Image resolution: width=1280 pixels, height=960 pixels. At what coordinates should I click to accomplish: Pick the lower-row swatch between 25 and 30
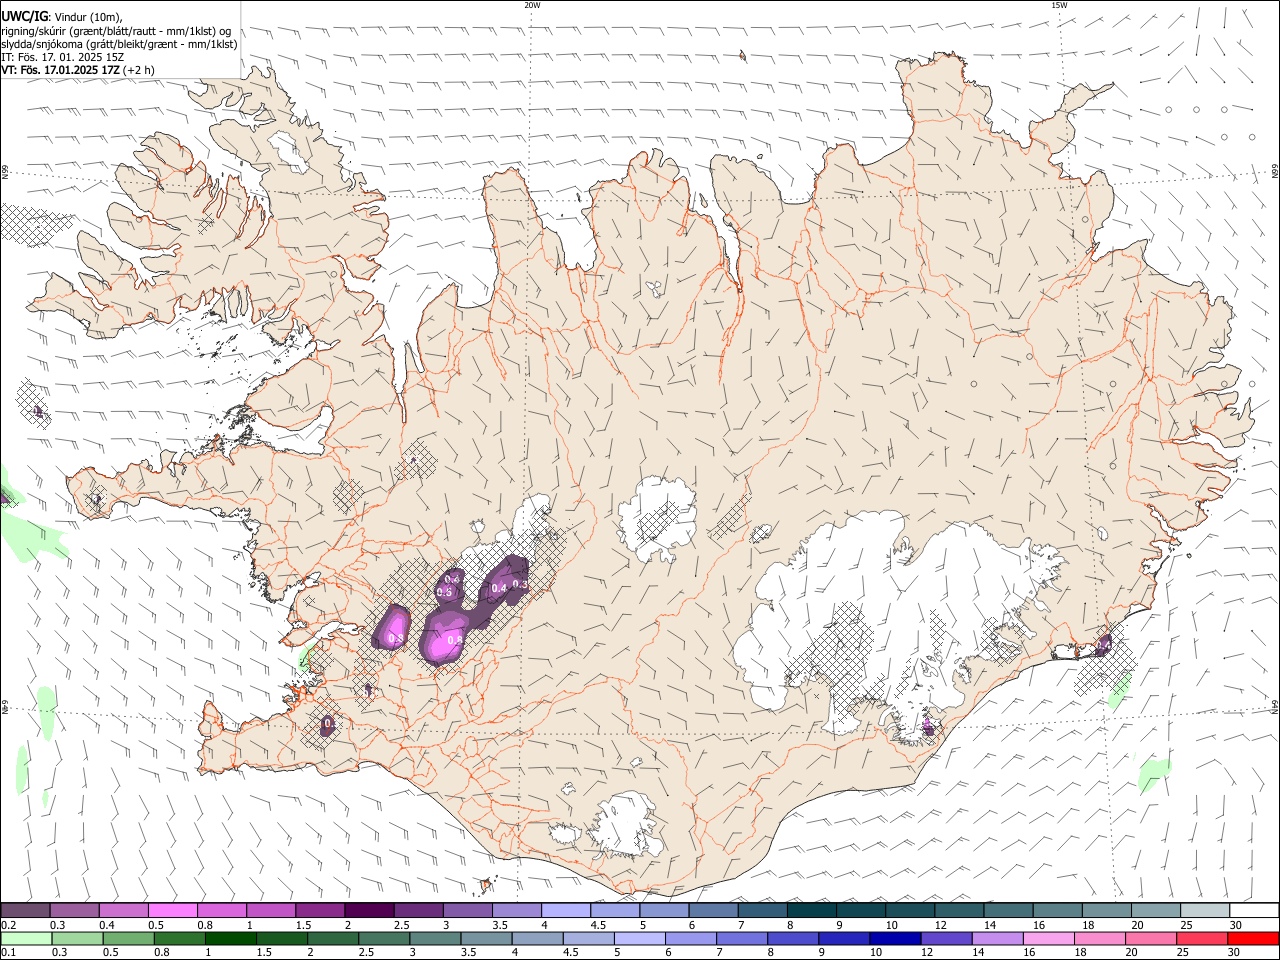pyautogui.click(x=1202, y=938)
